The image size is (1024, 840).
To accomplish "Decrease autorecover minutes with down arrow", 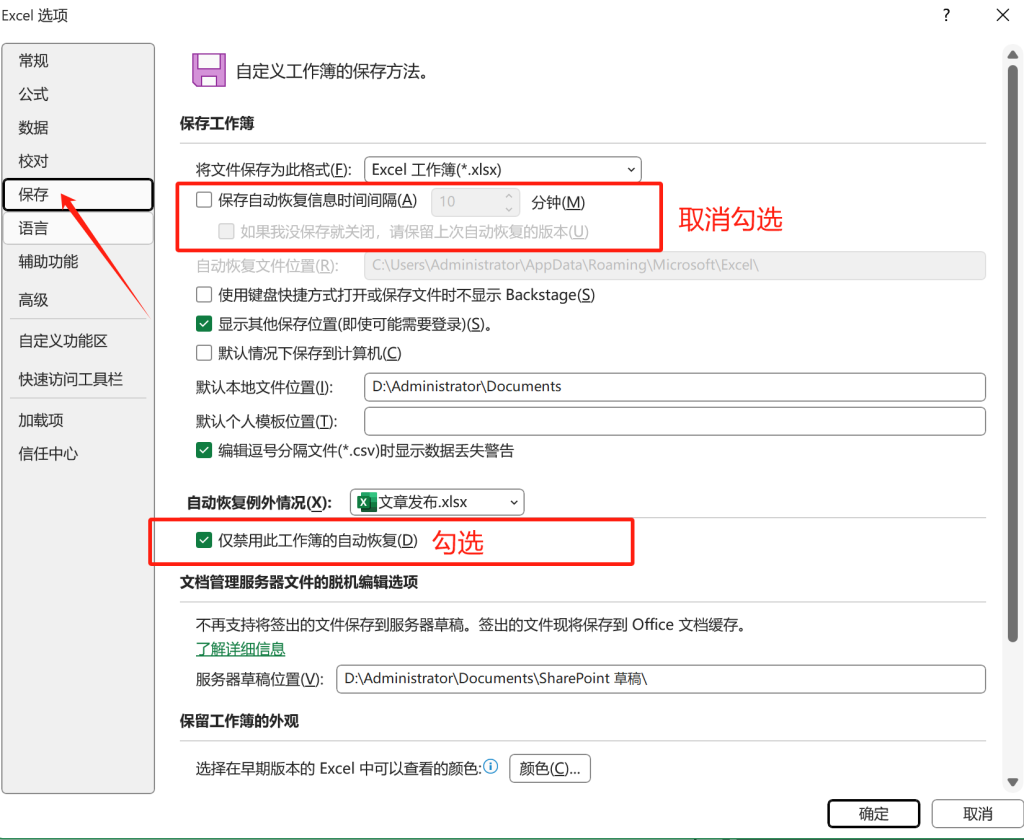I will click(509, 208).
